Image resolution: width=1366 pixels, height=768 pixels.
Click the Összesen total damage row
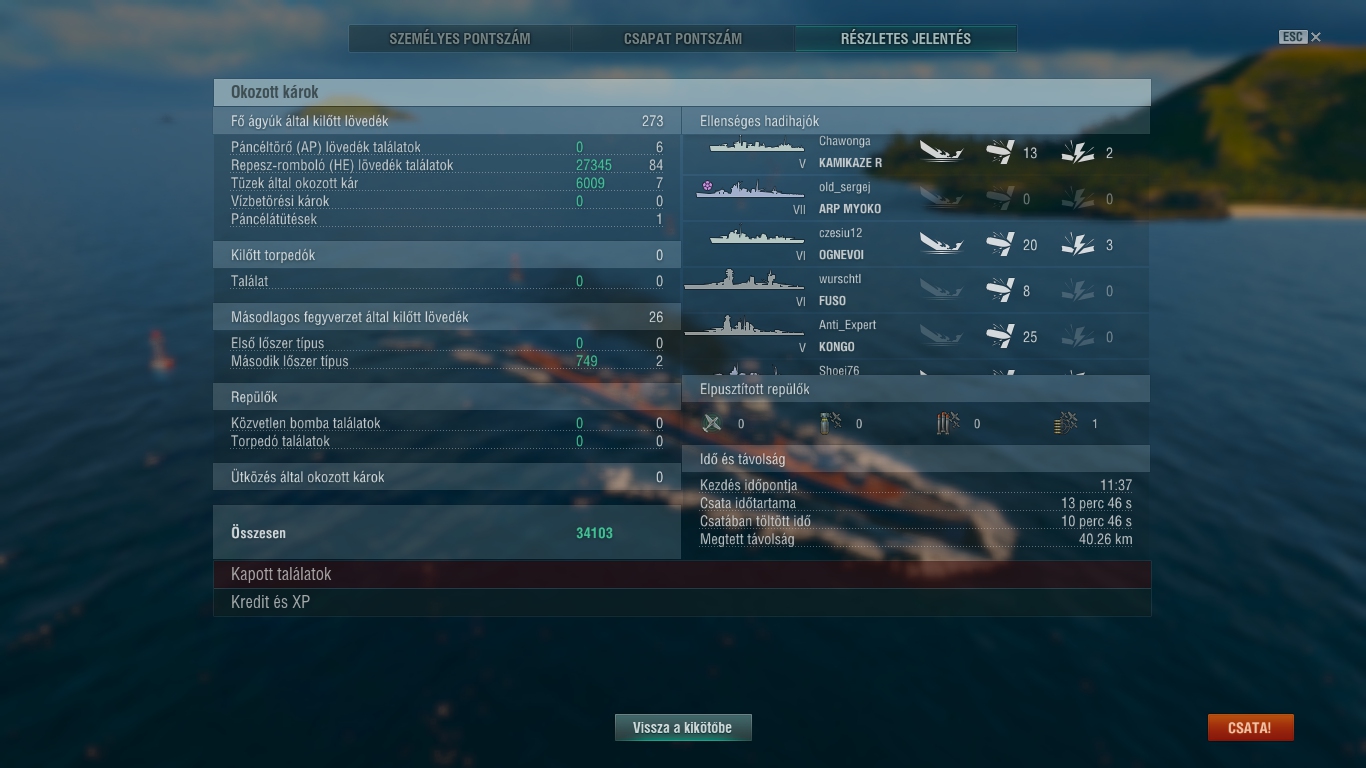tap(447, 533)
